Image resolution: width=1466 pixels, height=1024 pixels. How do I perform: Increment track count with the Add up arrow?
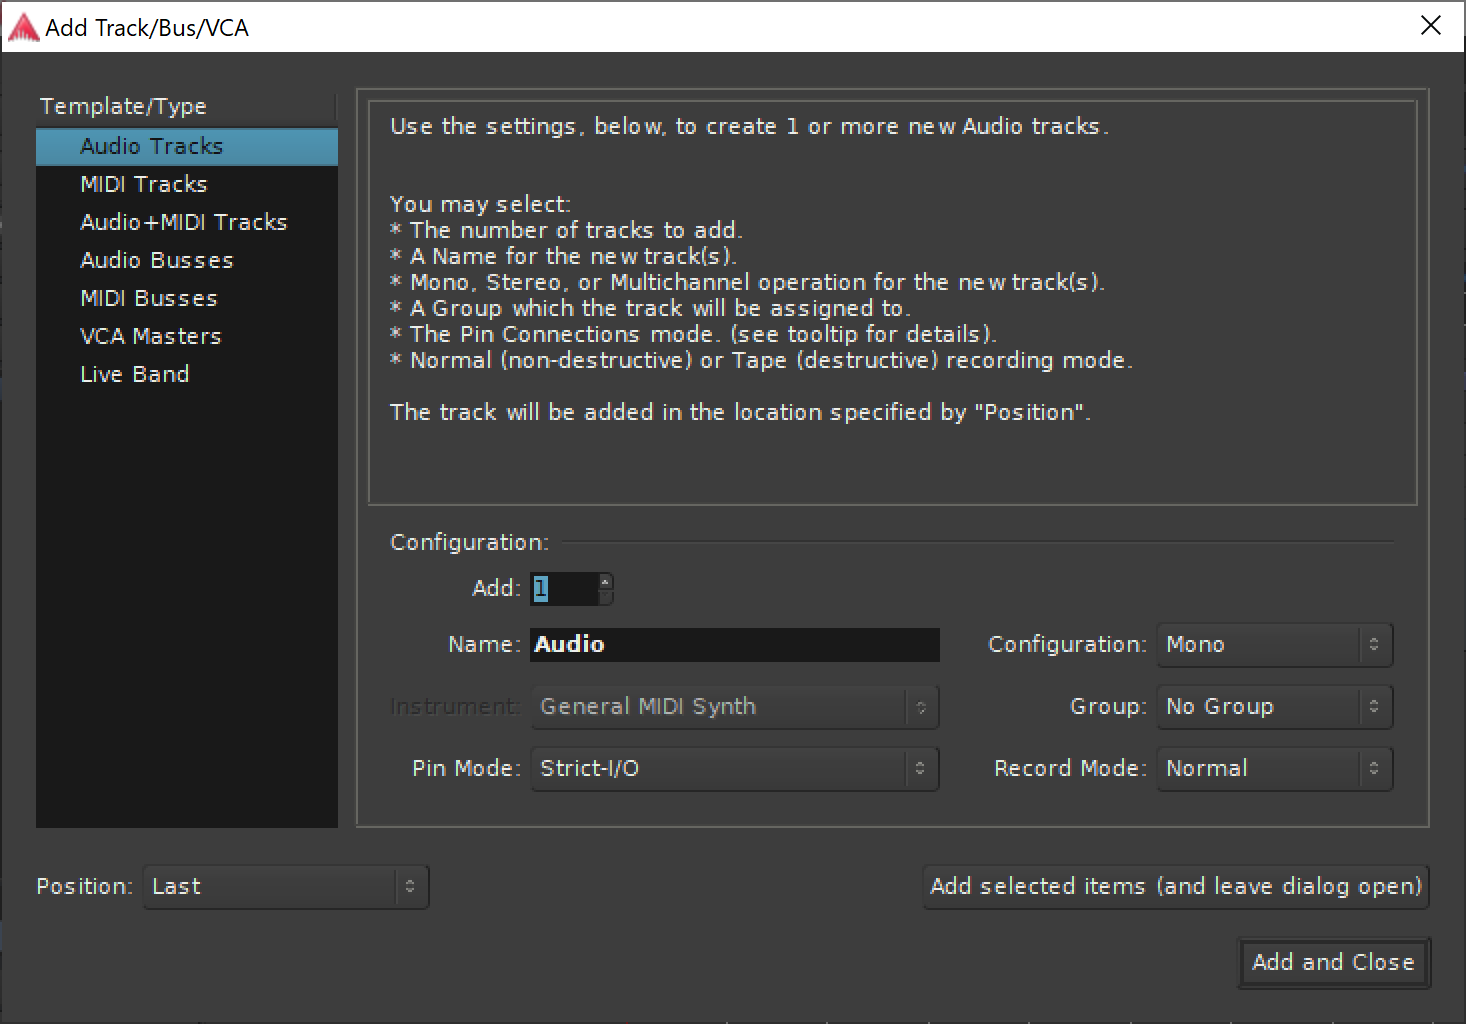pyautogui.click(x=605, y=581)
